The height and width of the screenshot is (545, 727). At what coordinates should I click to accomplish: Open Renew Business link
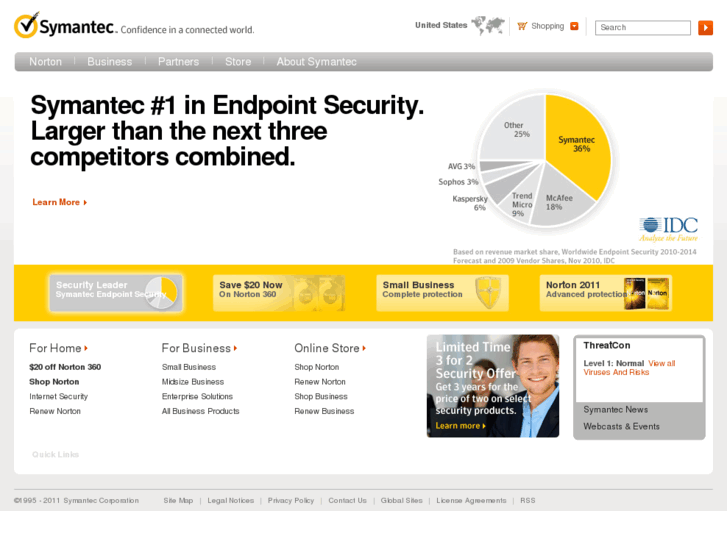(x=324, y=411)
